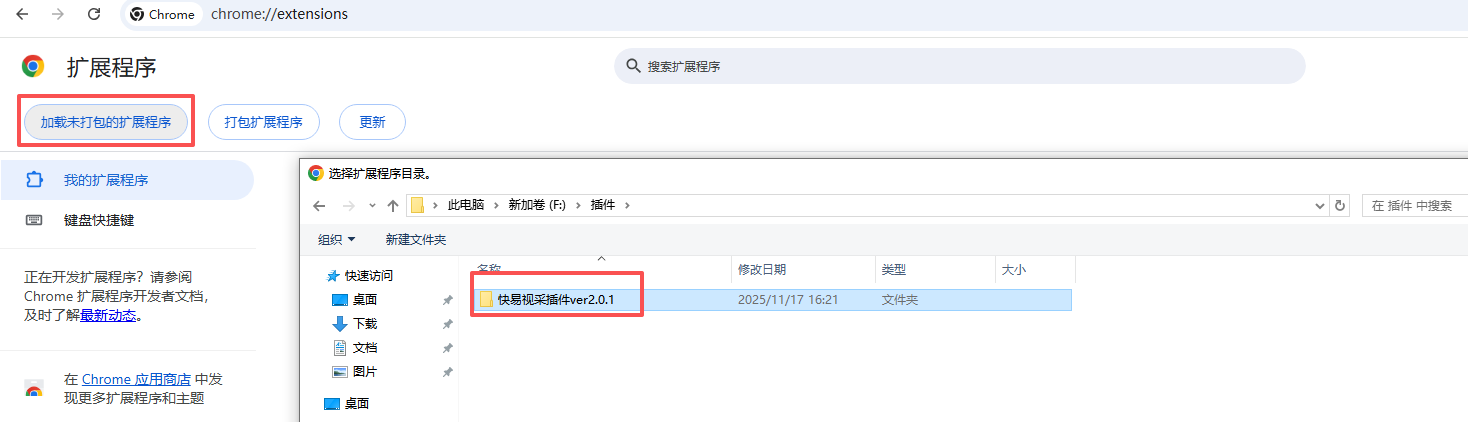1468x422 pixels.
Task: Select 图片 in the quick access list
Action: (x=365, y=372)
